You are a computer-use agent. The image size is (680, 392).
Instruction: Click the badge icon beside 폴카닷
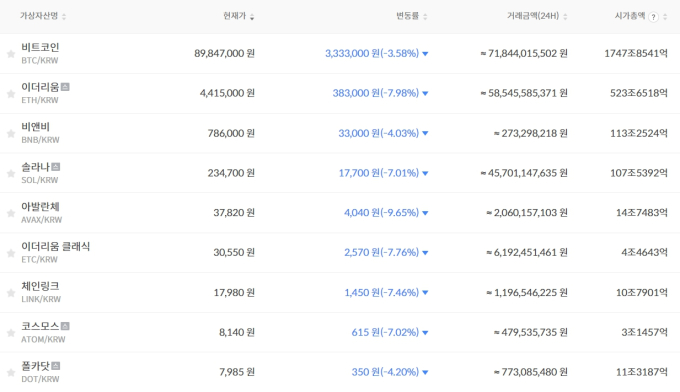(x=56, y=366)
